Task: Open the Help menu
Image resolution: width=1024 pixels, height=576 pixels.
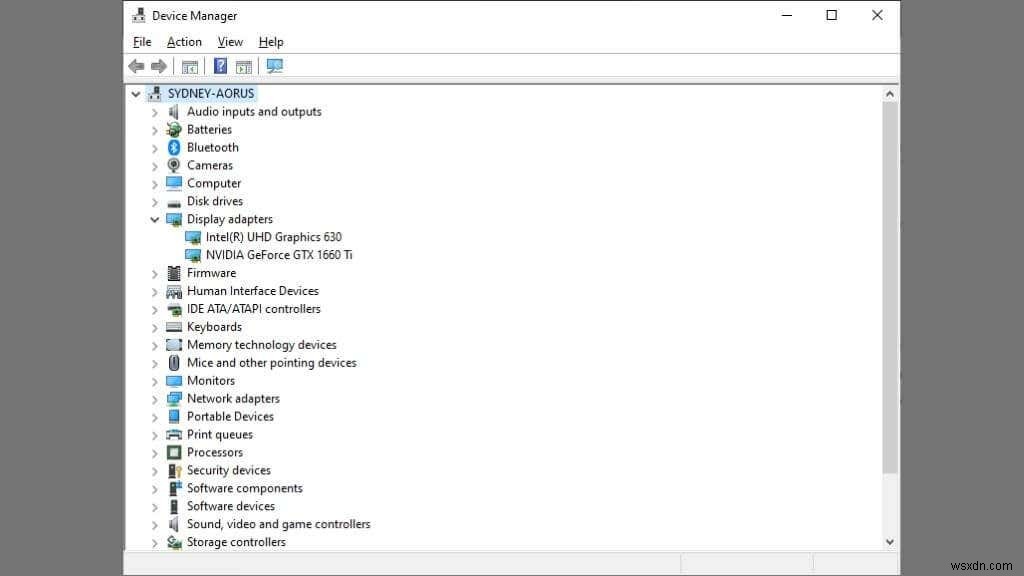Action: (x=271, y=42)
